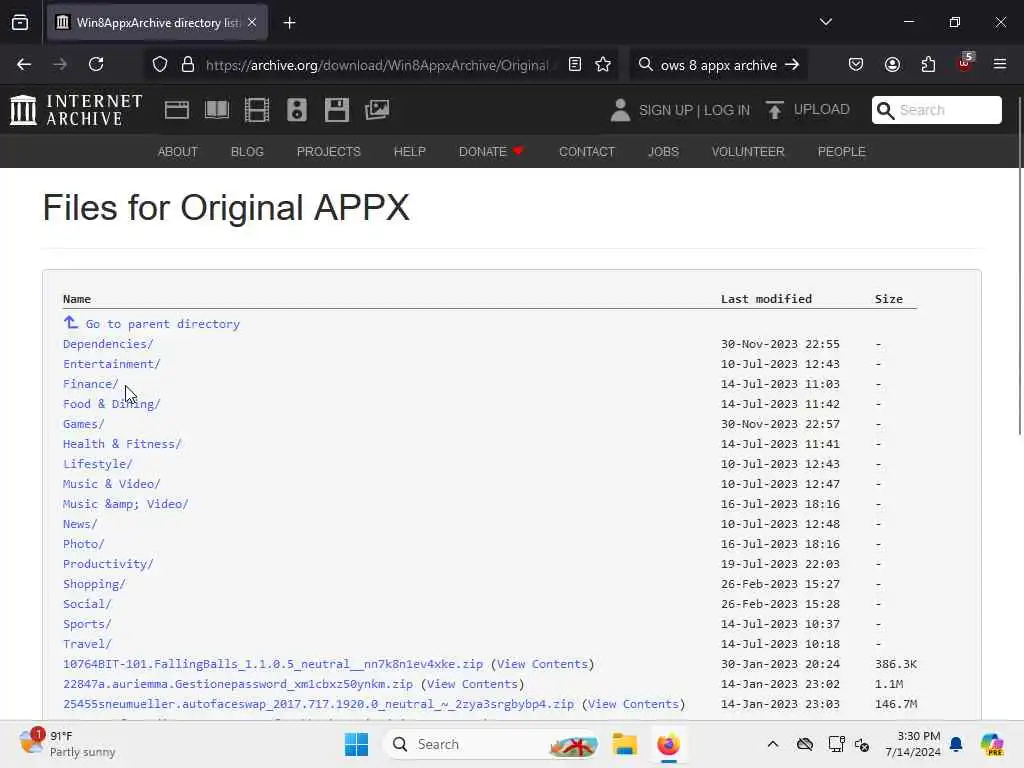Click the taskbar Search box
The image size is (1024, 768).
(492, 744)
